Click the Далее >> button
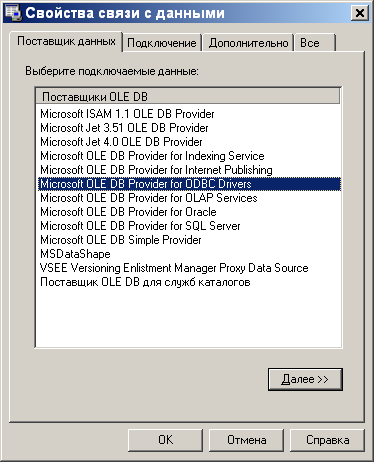Screen dimensions: 374x462 [x=305, y=379]
